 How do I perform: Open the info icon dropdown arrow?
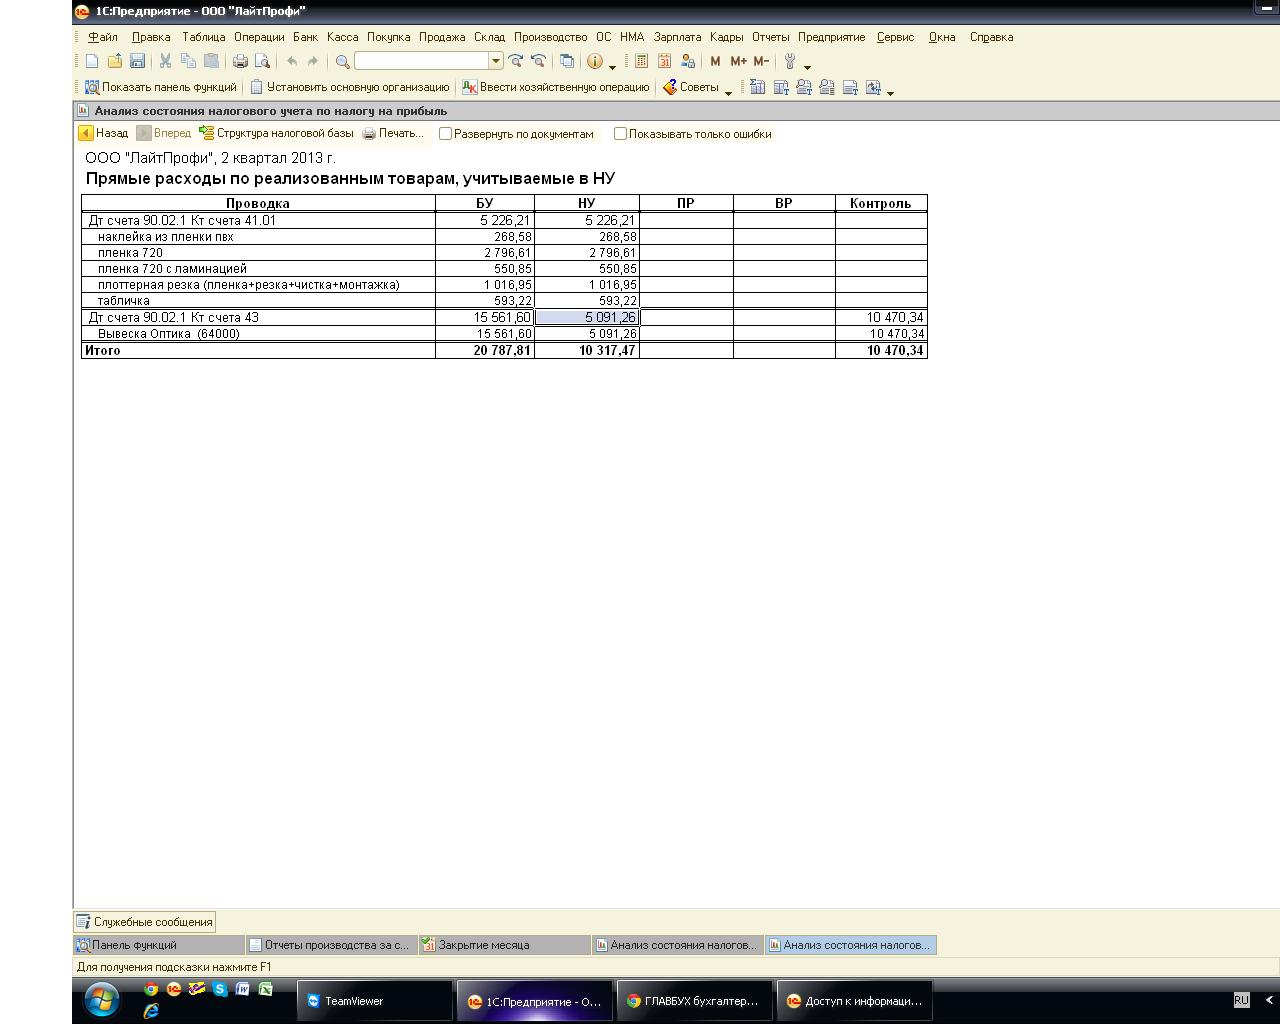[x=613, y=66]
